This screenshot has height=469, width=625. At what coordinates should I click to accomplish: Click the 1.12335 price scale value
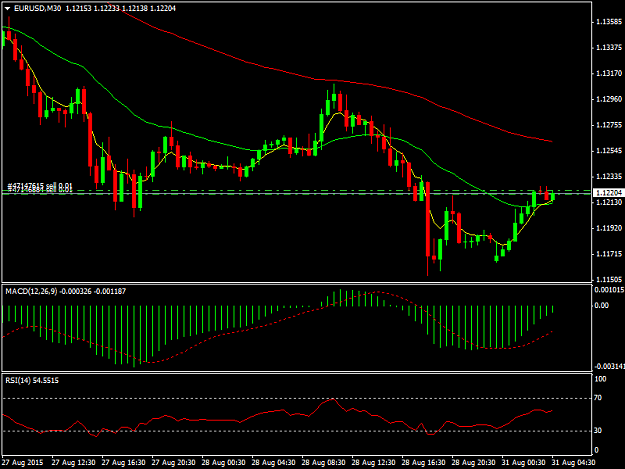(x=609, y=177)
